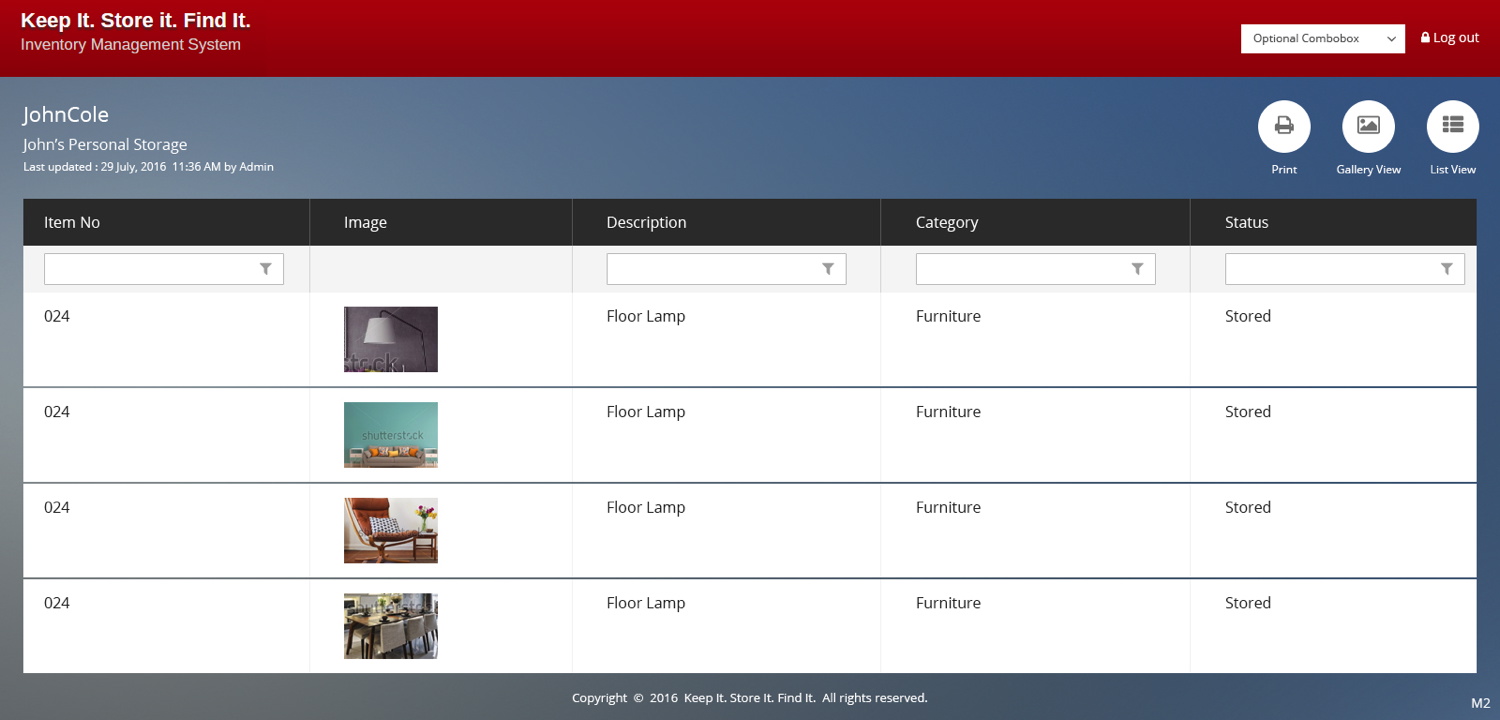Focus the Description filter text field
This screenshot has width=1500, height=720.
712,269
